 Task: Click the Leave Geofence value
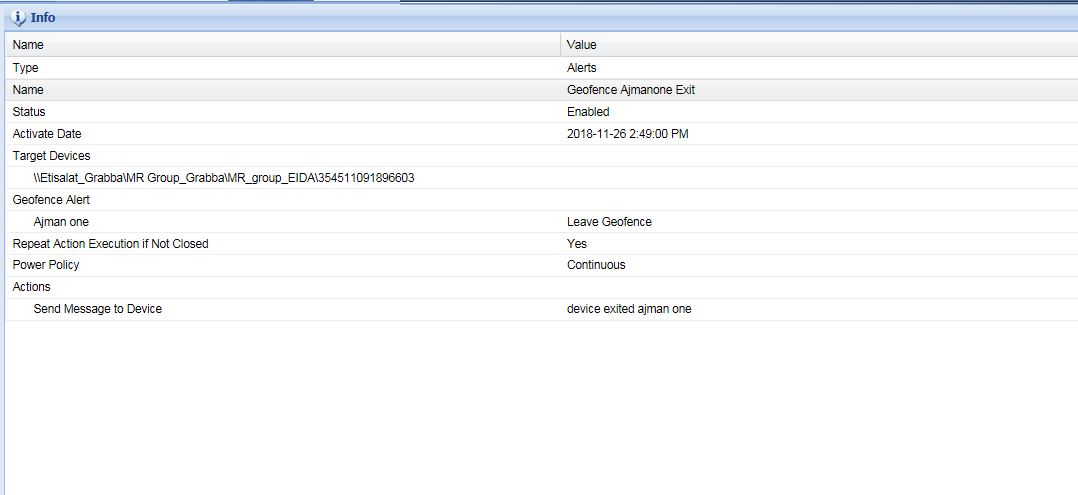pyautogui.click(x=609, y=222)
